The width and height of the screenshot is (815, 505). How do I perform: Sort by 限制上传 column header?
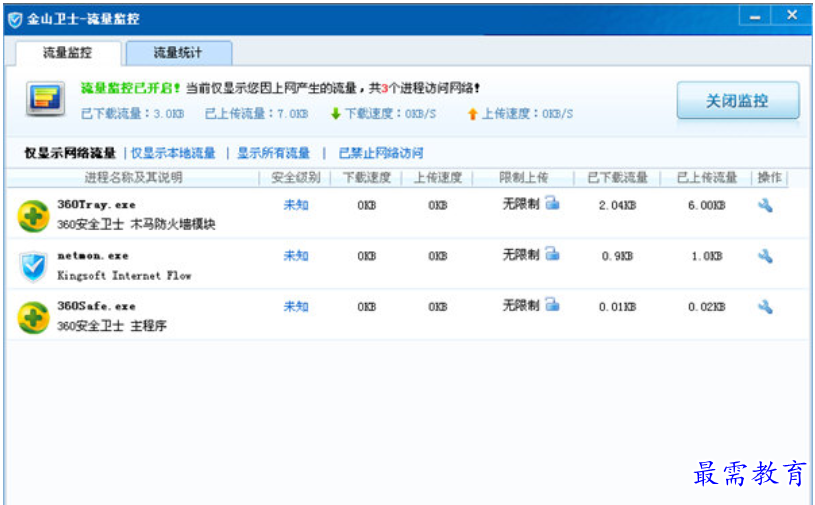pos(523,178)
